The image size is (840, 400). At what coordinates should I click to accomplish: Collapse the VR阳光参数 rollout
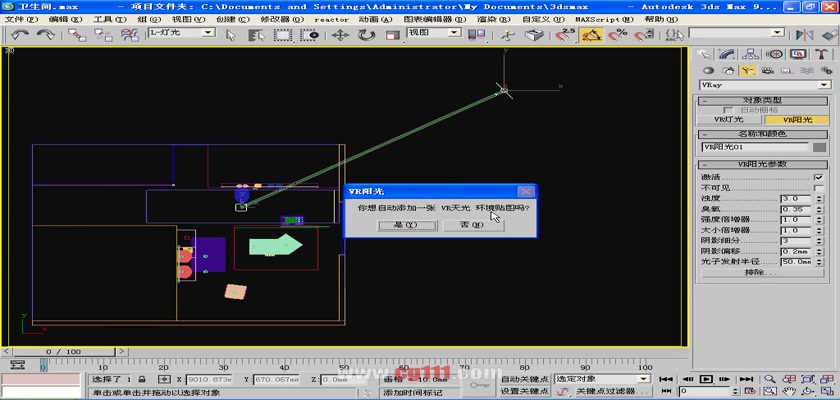(762, 164)
